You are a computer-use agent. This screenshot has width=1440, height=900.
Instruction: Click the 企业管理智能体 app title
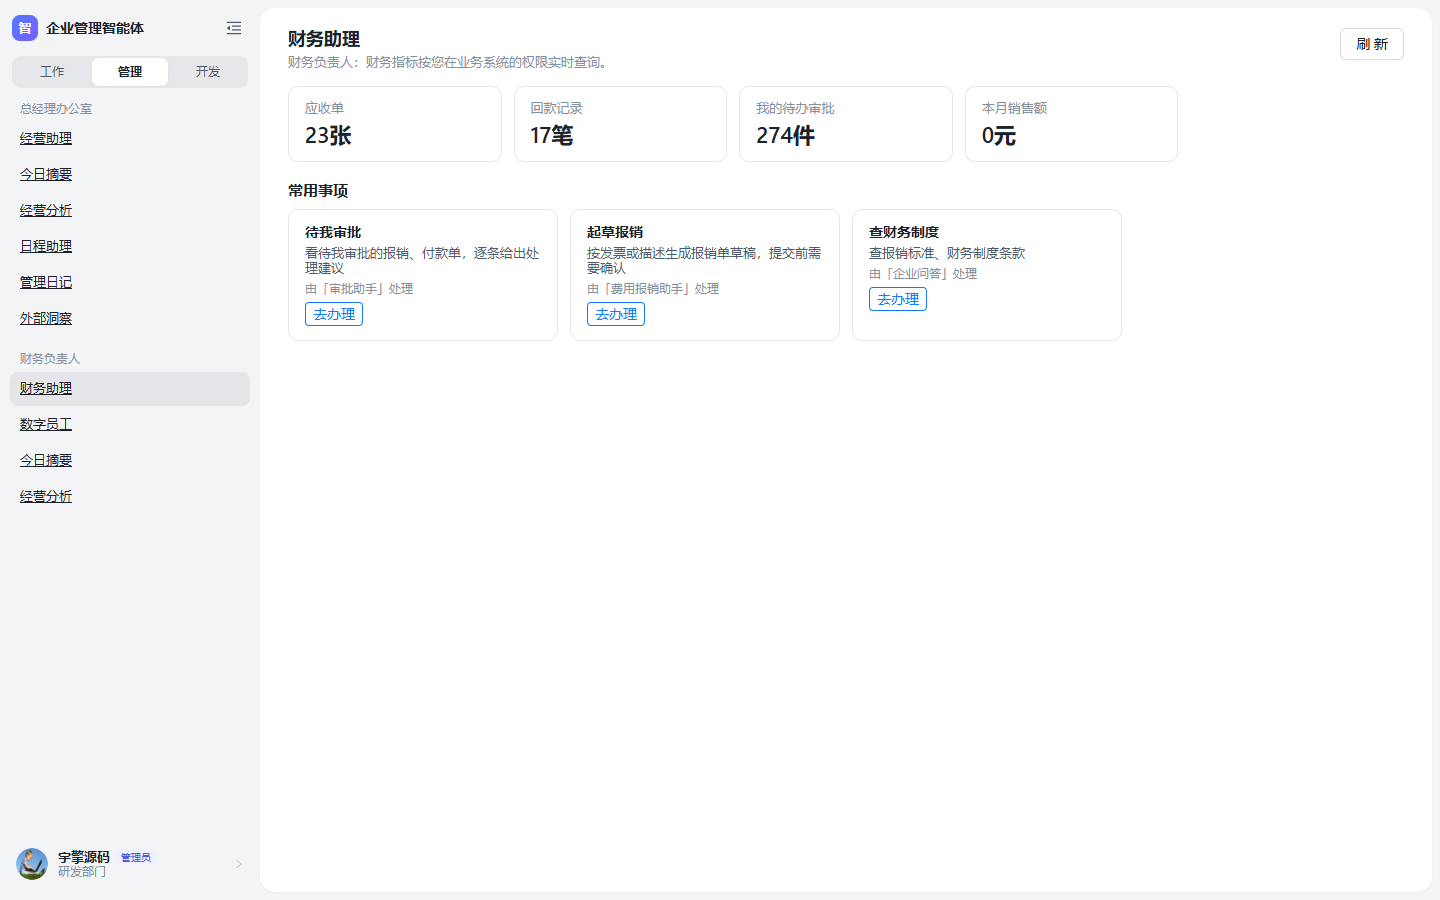coord(95,28)
